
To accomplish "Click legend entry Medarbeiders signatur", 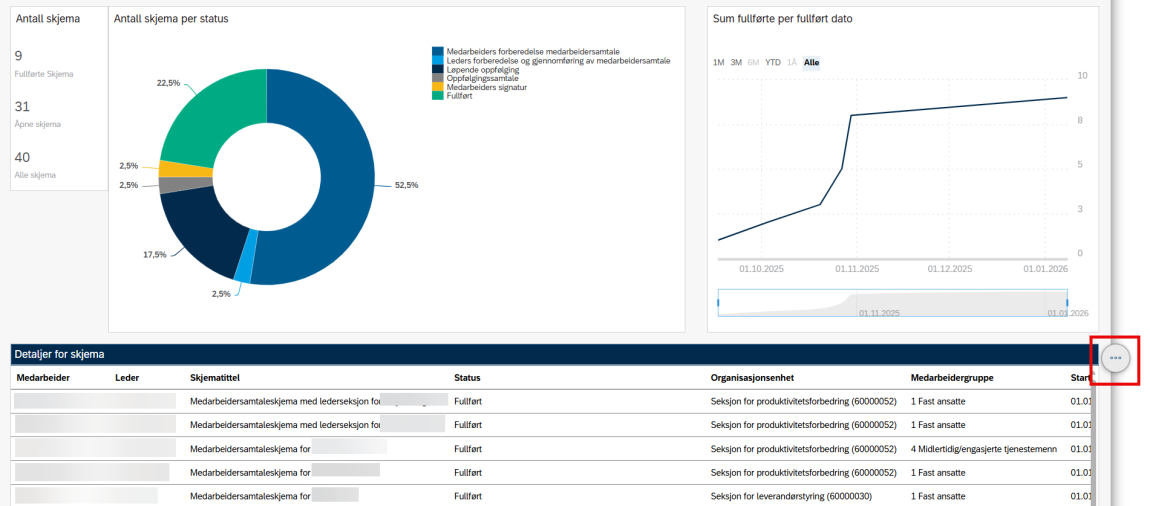I will tap(486, 87).
